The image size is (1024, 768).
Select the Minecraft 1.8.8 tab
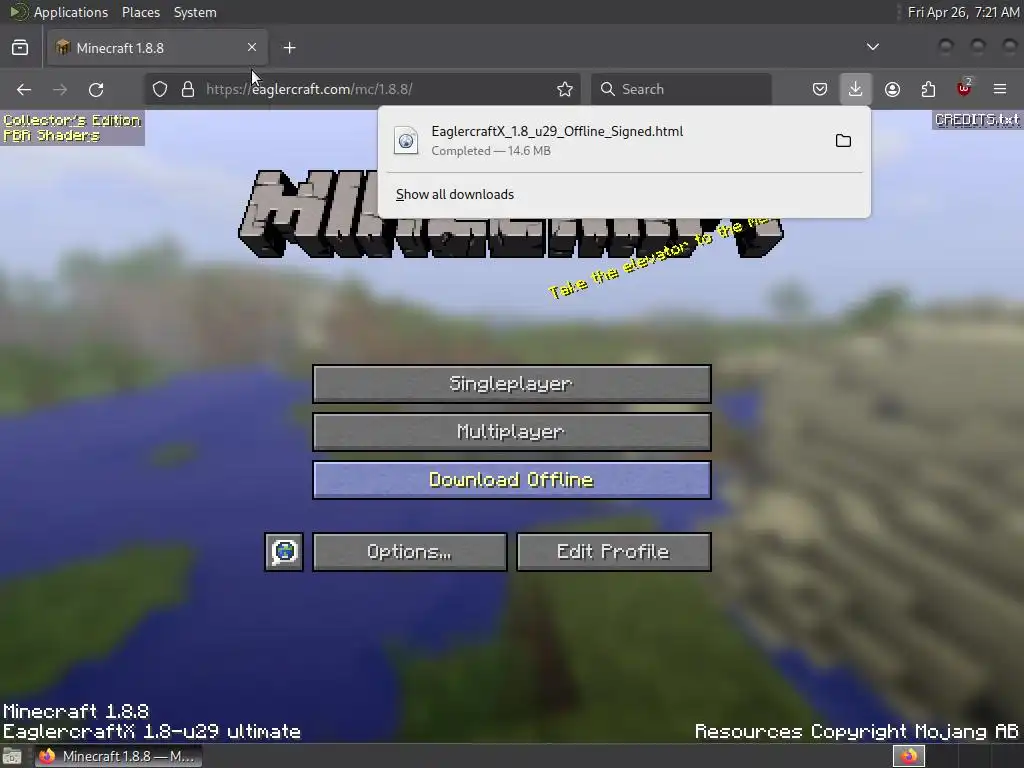point(157,48)
